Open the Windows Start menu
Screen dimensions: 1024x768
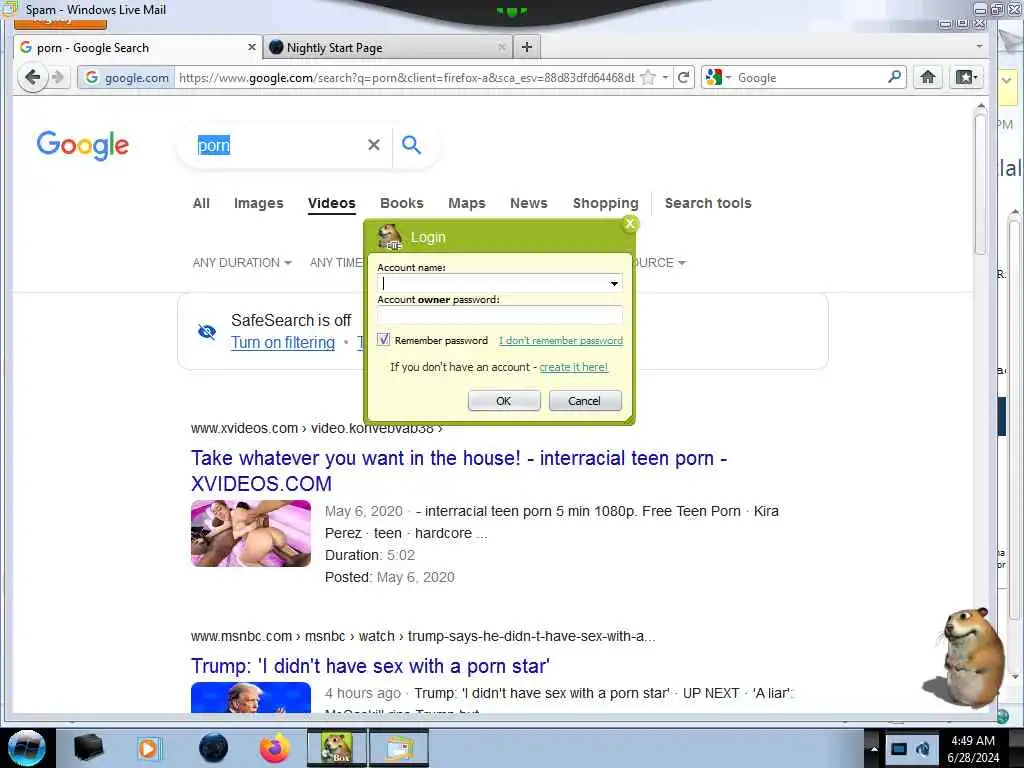click(27, 748)
